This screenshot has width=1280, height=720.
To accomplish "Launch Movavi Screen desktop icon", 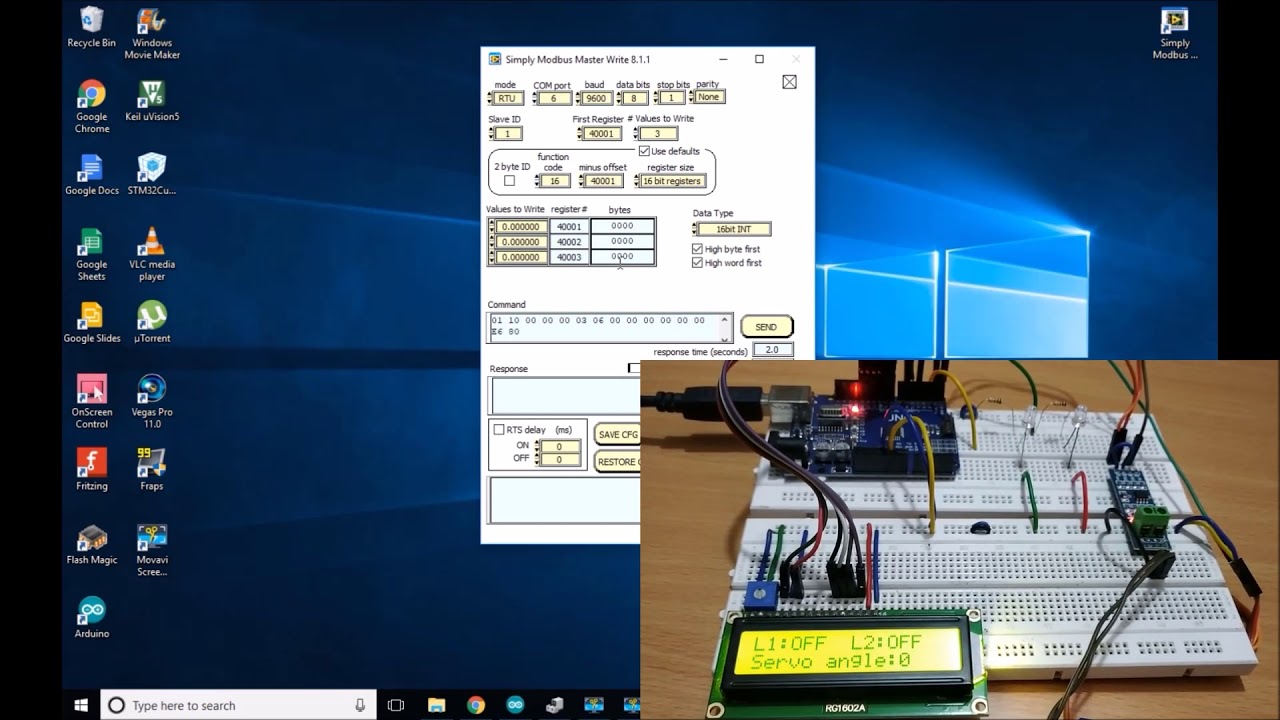I will [x=152, y=550].
